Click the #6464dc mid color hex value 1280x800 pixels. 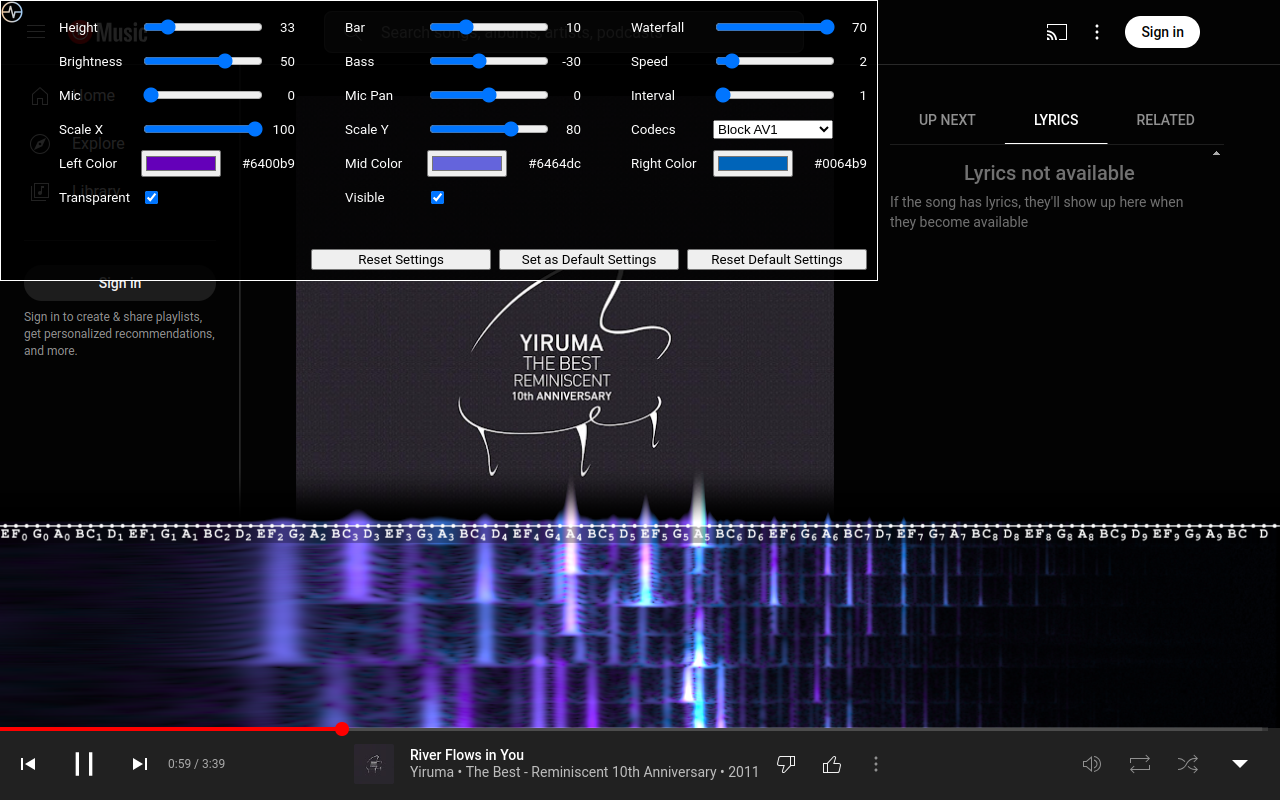pyautogui.click(x=554, y=164)
